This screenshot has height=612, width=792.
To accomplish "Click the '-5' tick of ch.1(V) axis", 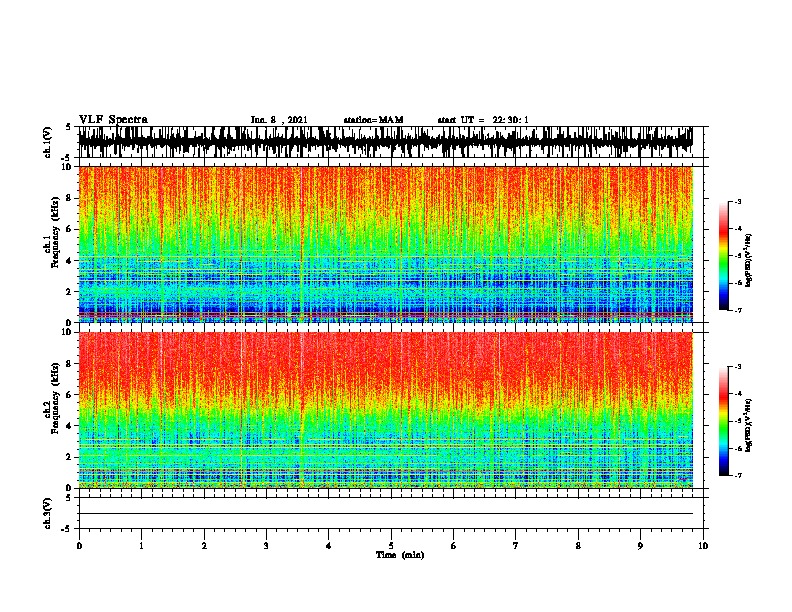I will tap(67, 158).
